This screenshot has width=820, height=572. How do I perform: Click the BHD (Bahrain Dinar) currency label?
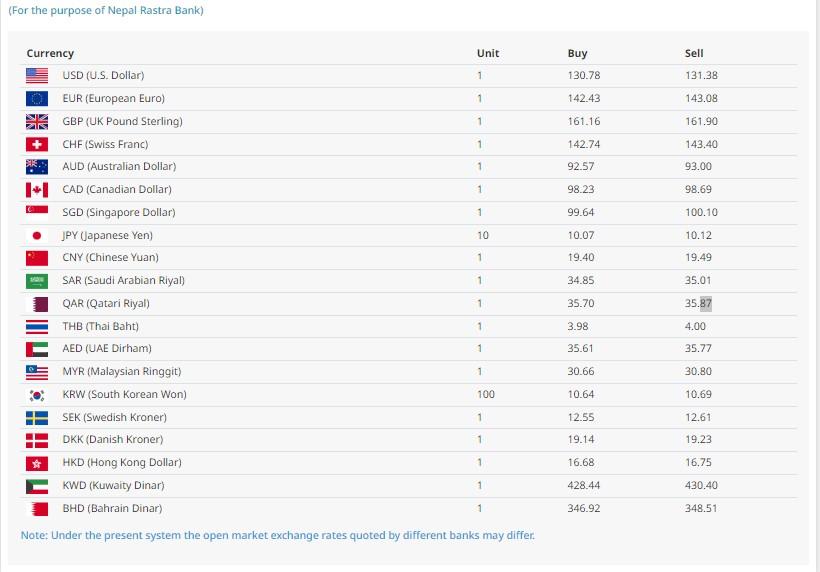[x=112, y=508]
